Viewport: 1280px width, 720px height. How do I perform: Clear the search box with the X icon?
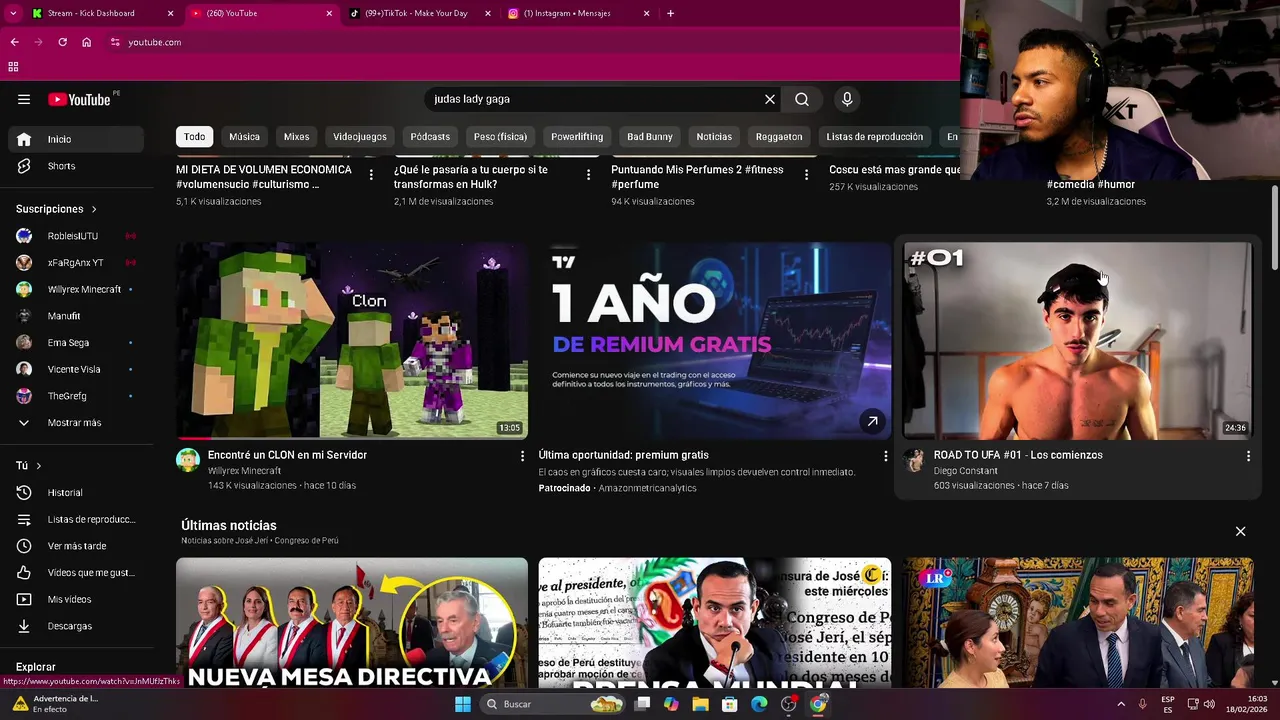coord(770,99)
